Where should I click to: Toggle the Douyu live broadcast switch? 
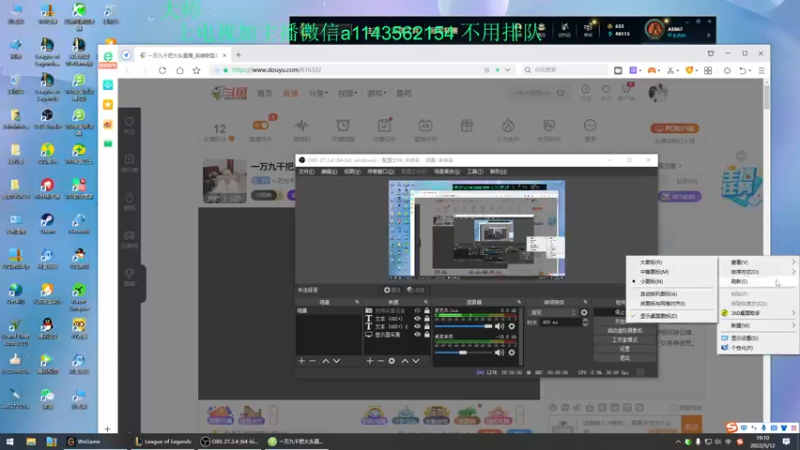260,126
